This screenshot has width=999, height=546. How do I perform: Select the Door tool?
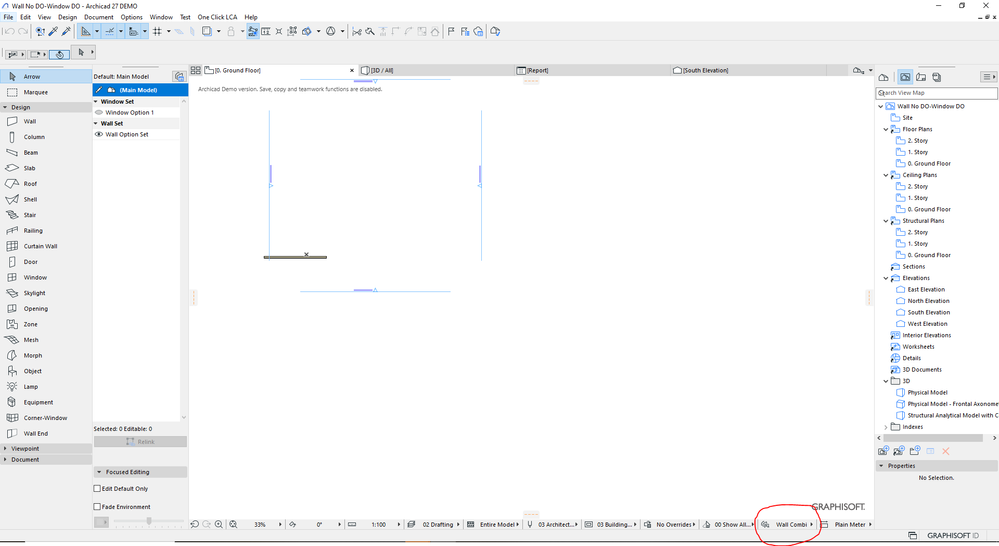(46, 262)
